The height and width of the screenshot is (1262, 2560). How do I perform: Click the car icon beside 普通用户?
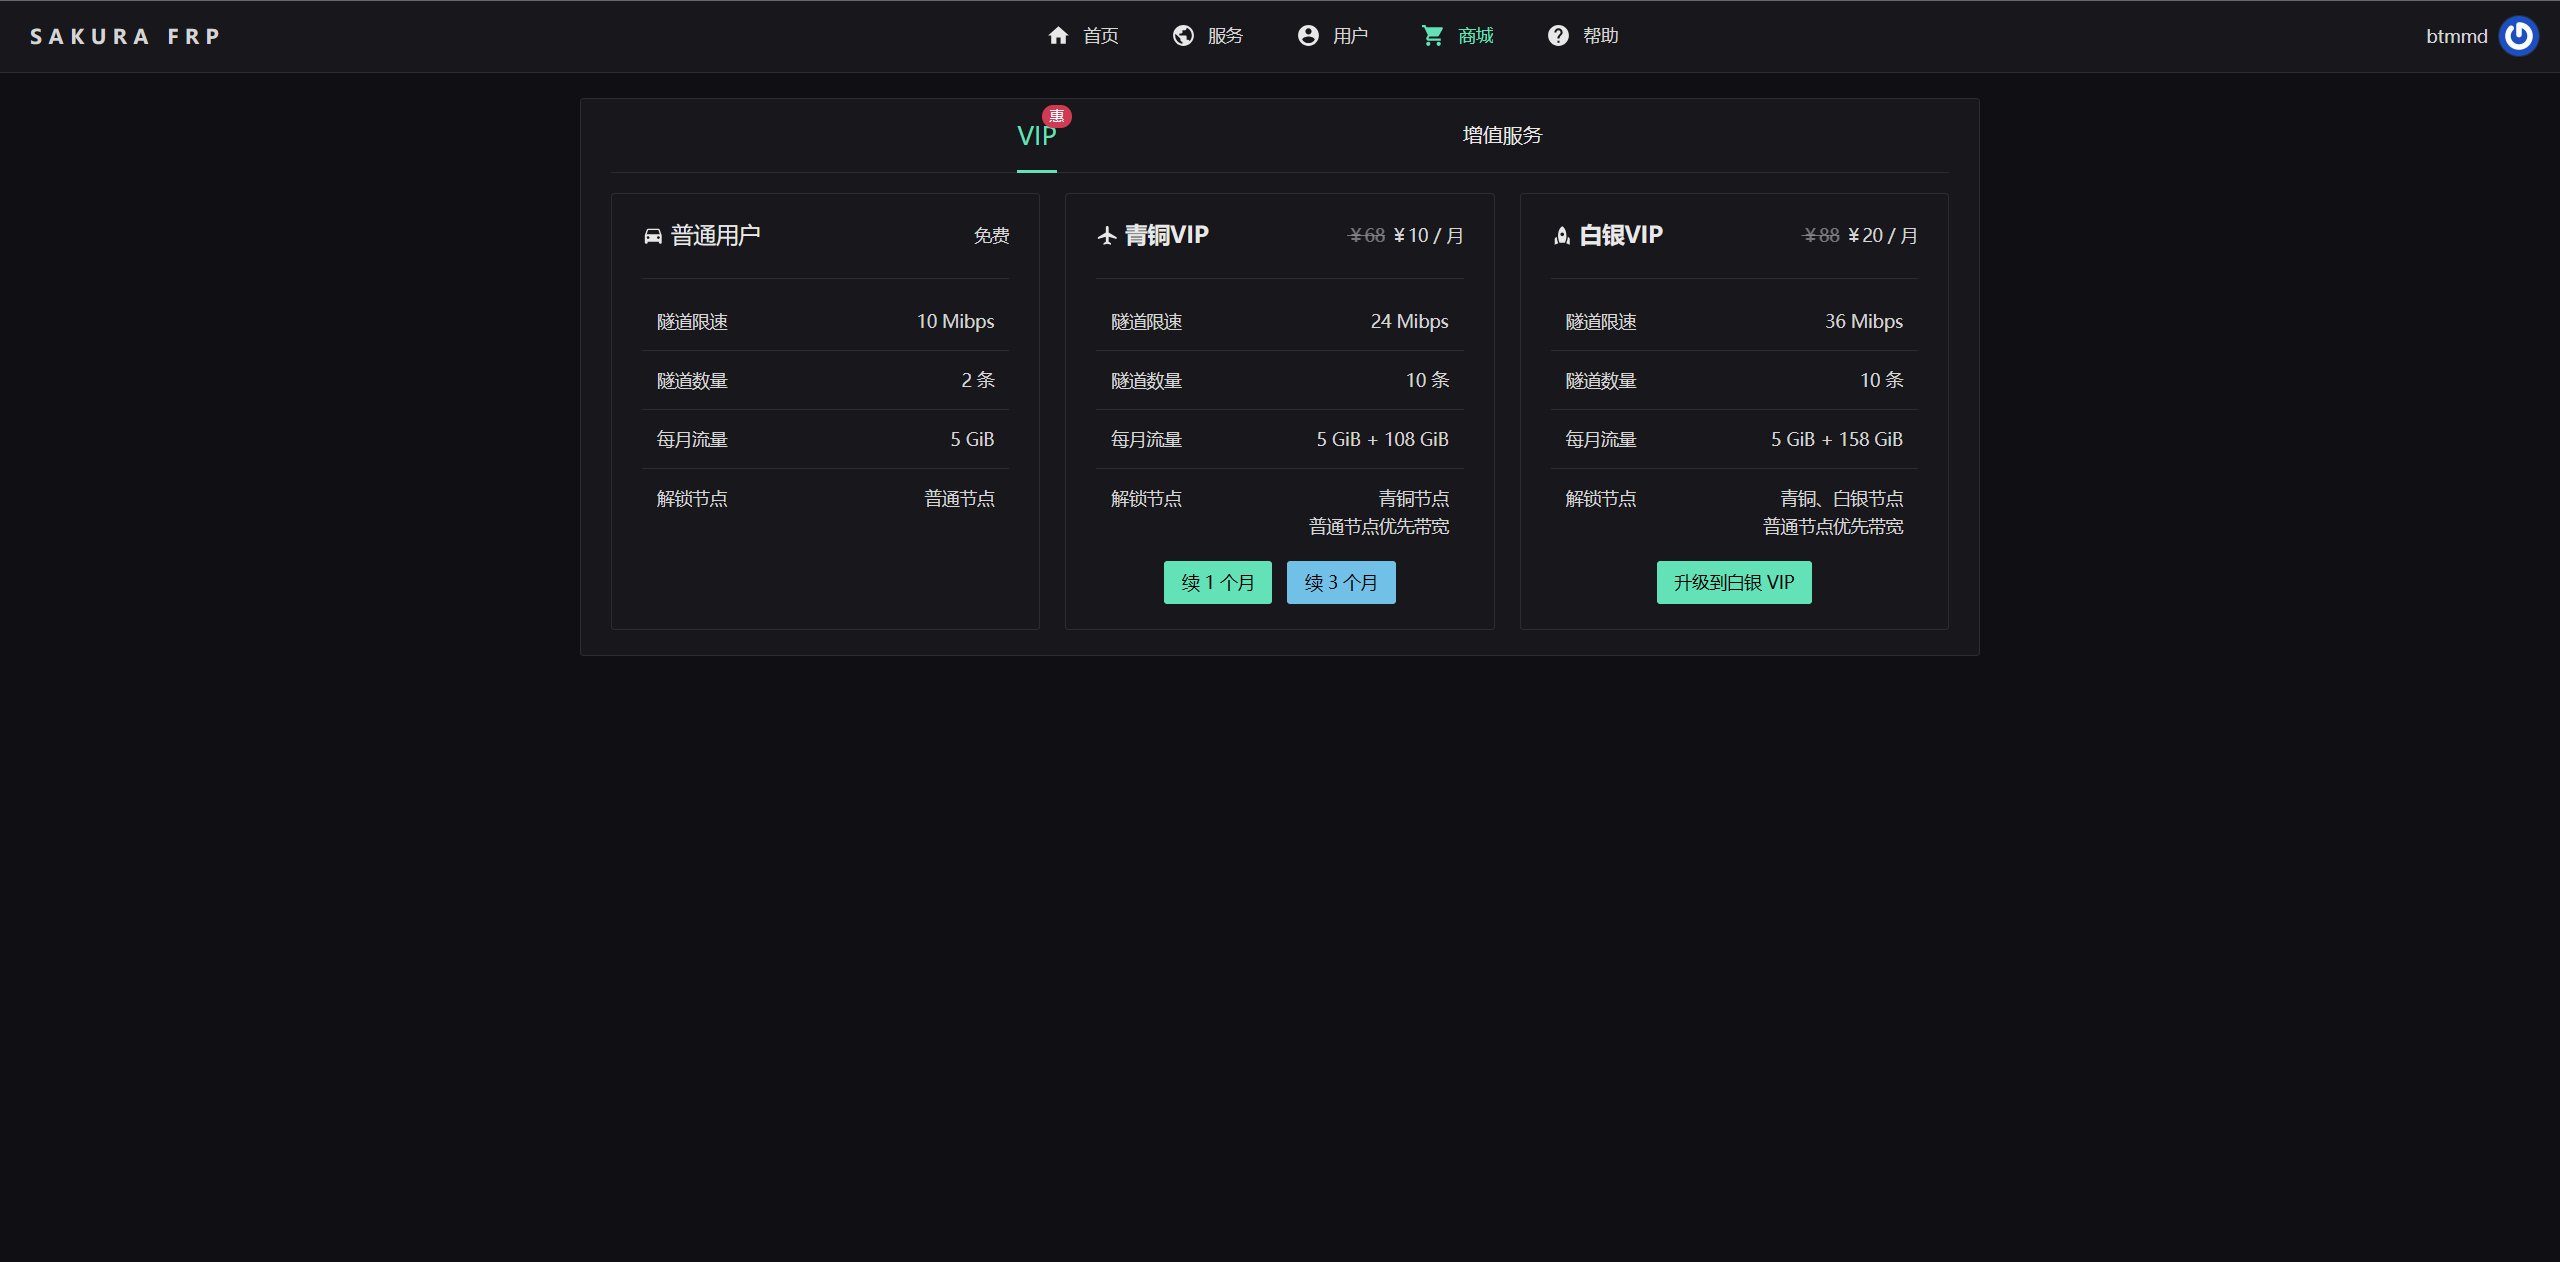pyautogui.click(x=653, y=236)
